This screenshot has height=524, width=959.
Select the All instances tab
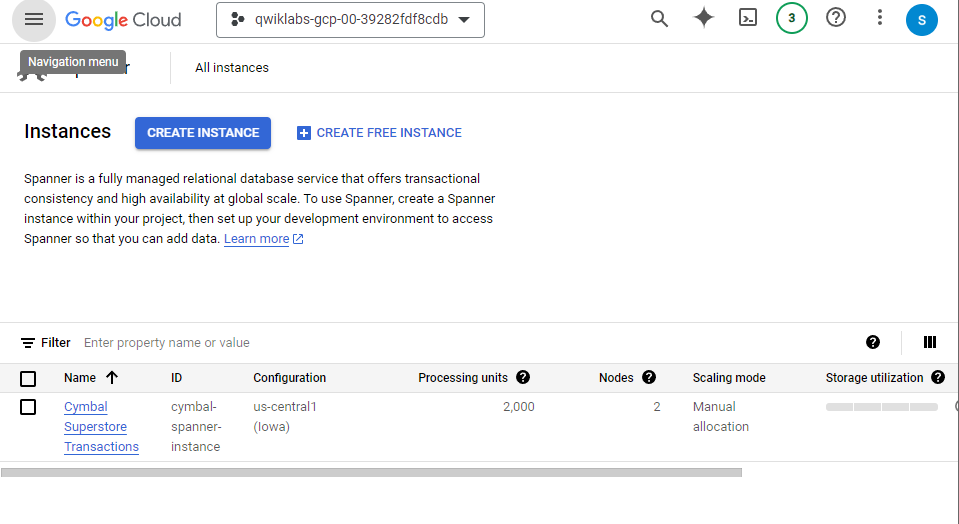click(x=232, y=68)
